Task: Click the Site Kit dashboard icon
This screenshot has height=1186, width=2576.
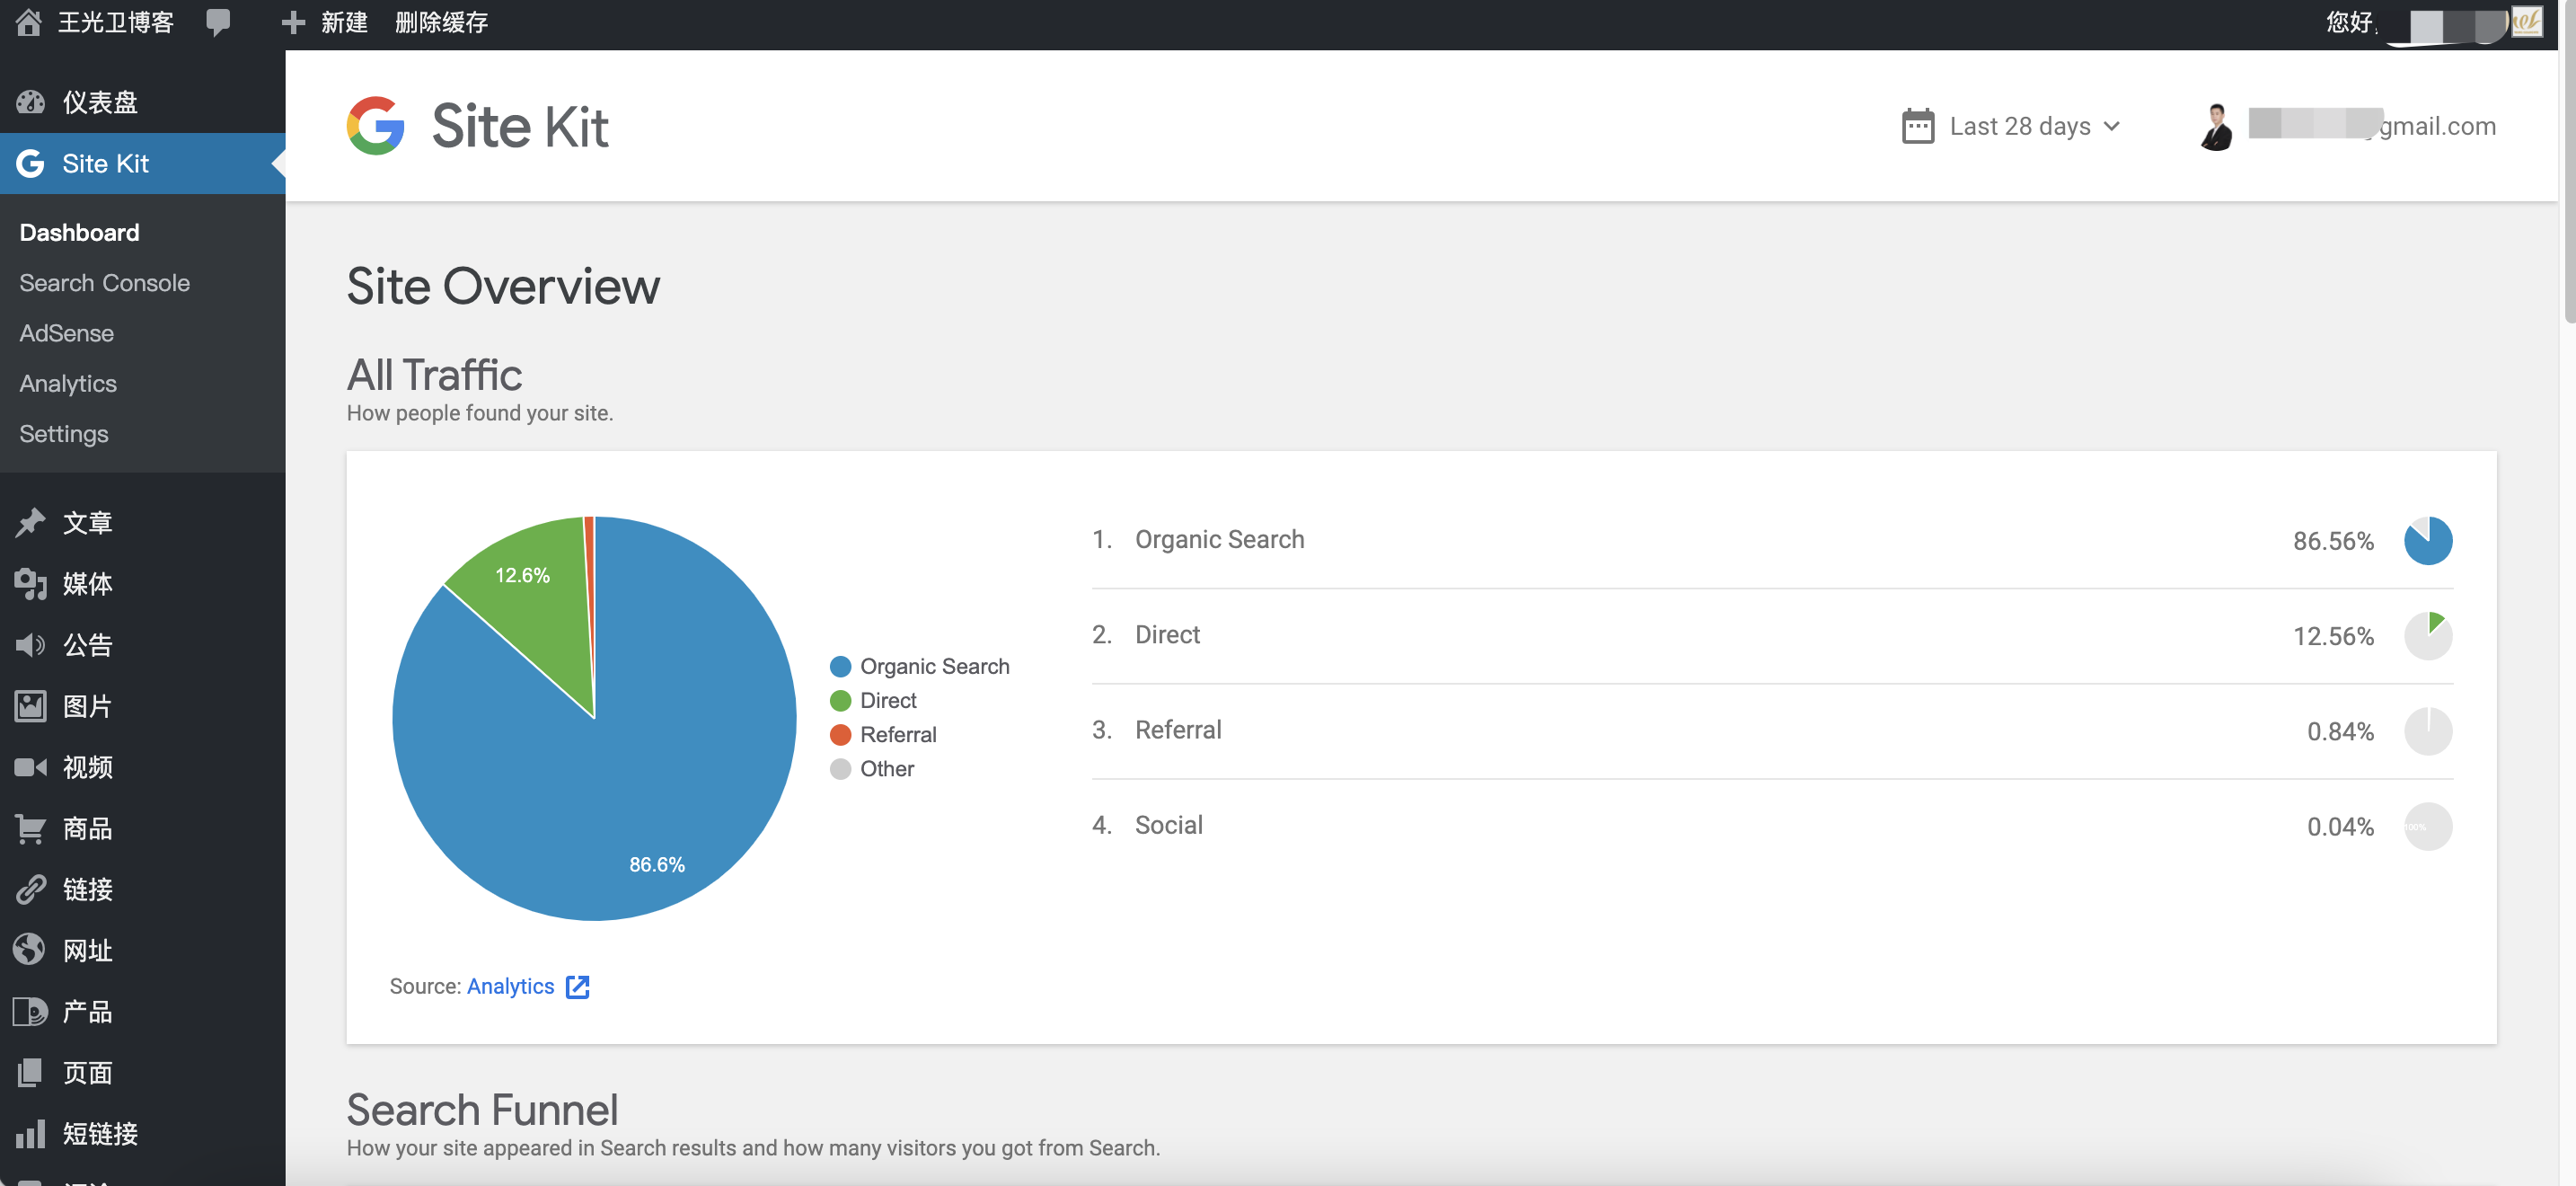Action: coord(28,163)
